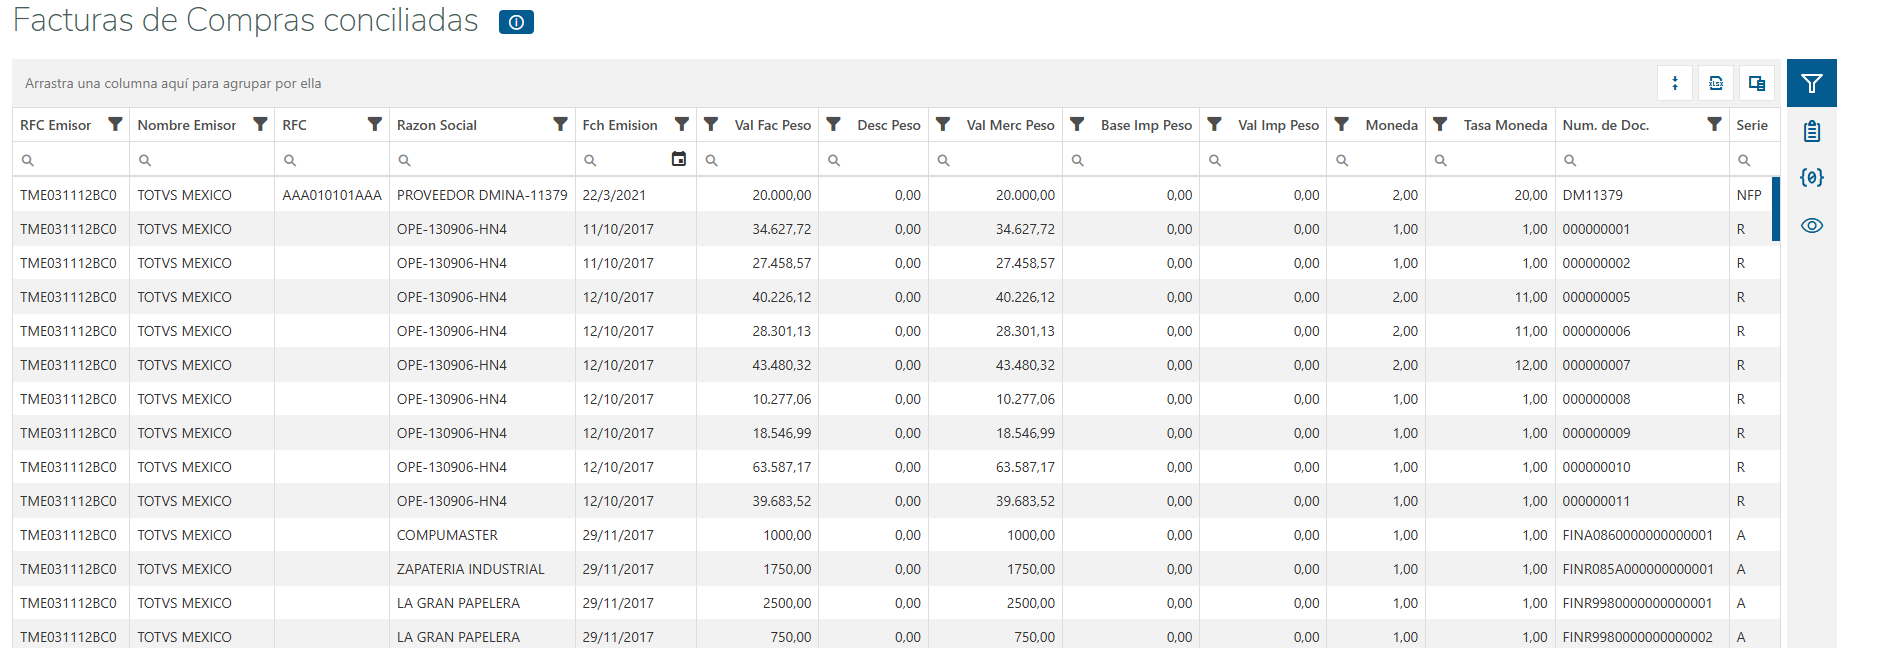The height and width of the screenshot is (648, 1902).
Task: Open filter dropdown for RFC Emisor column
Action: [116, 124]
